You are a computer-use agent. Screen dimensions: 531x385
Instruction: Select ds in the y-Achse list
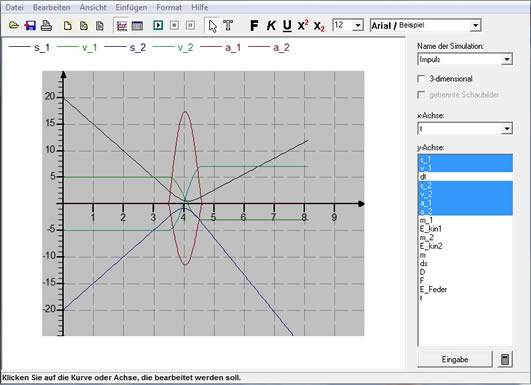point(465,263)
